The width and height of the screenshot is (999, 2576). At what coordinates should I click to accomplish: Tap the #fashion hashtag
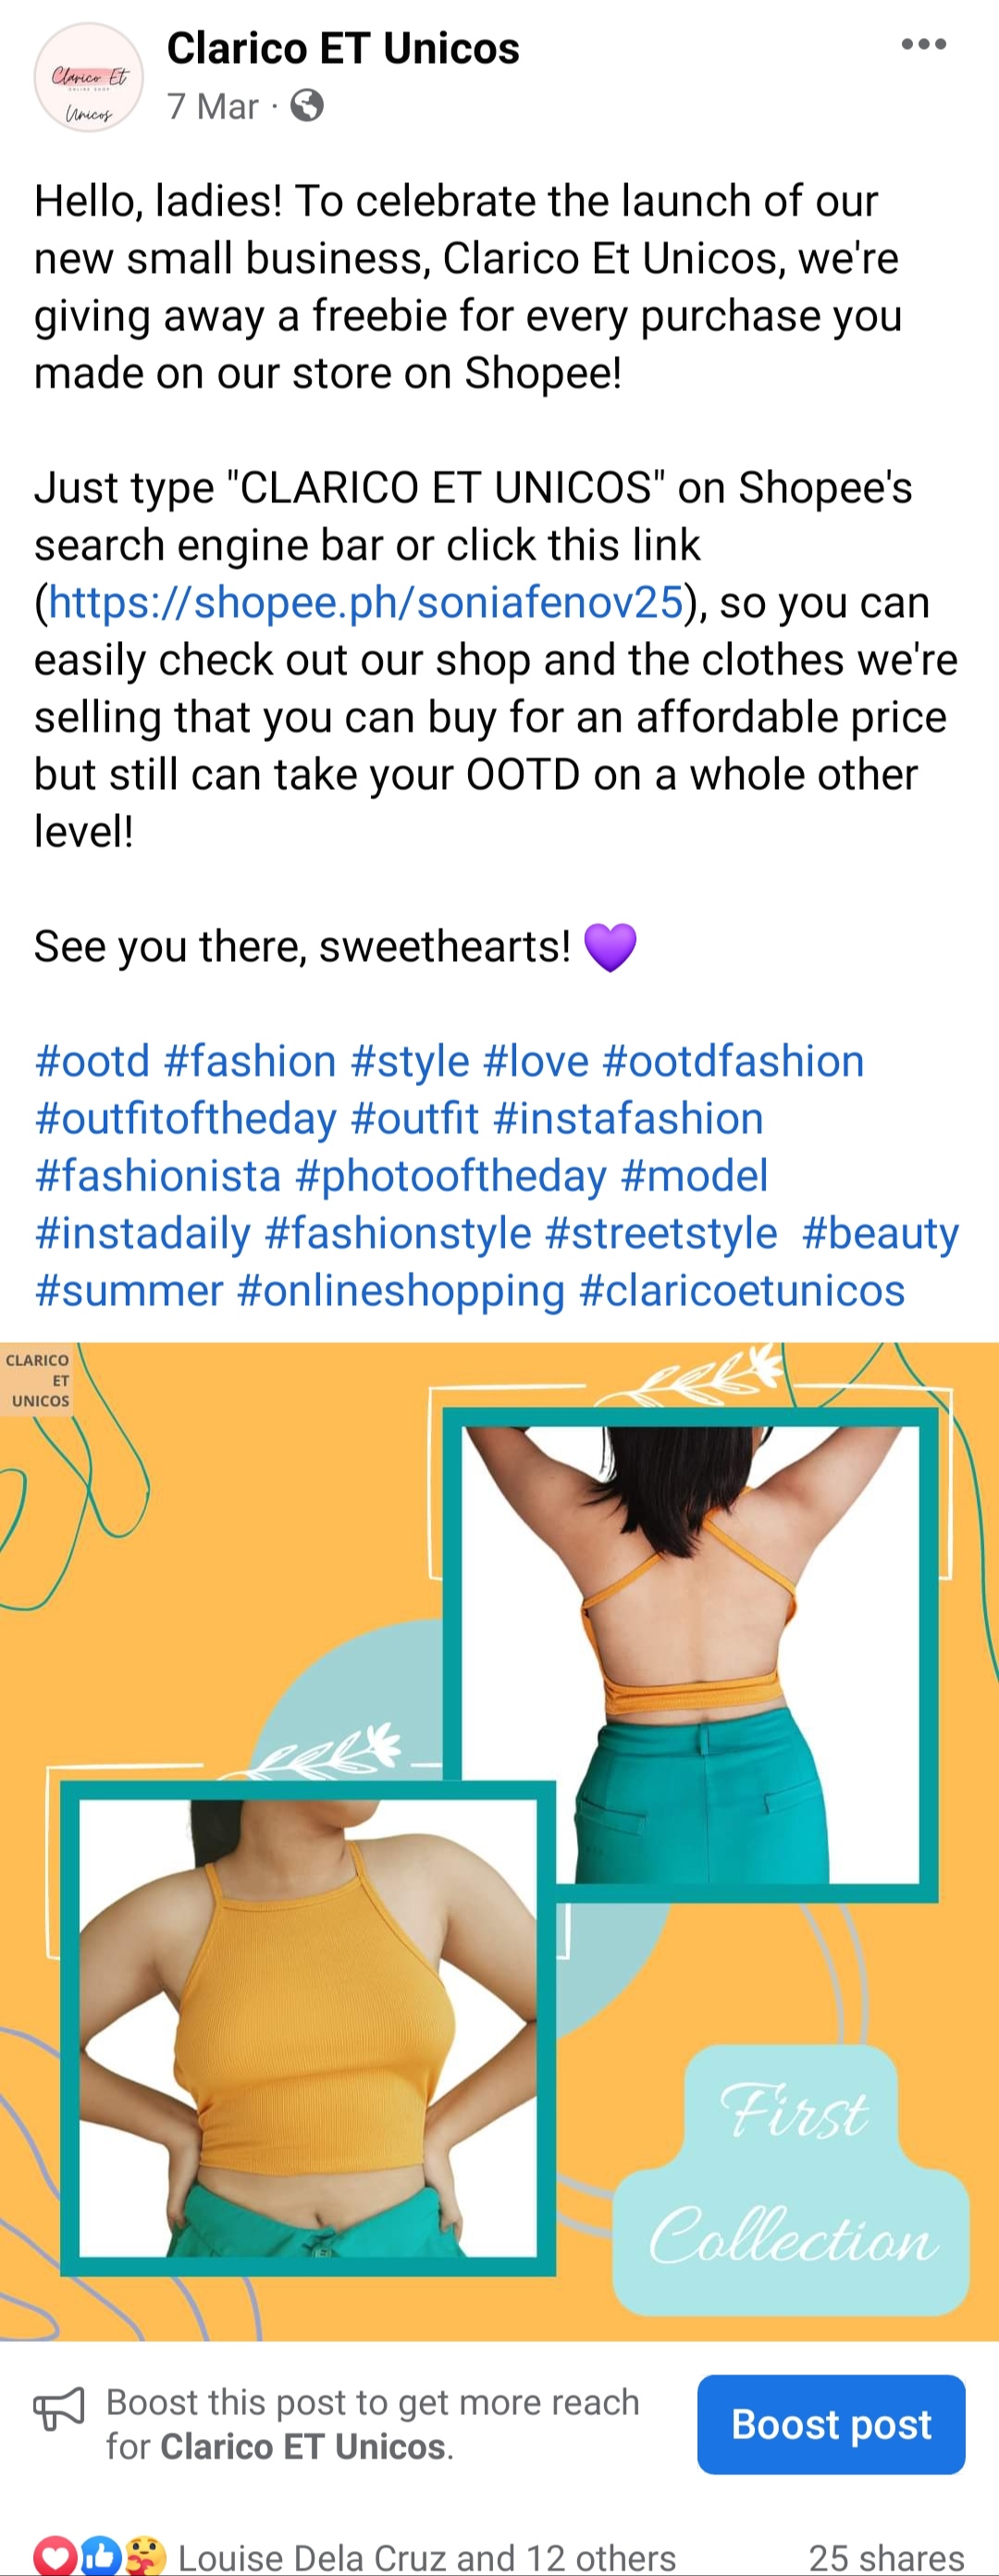pos(250,1061)
